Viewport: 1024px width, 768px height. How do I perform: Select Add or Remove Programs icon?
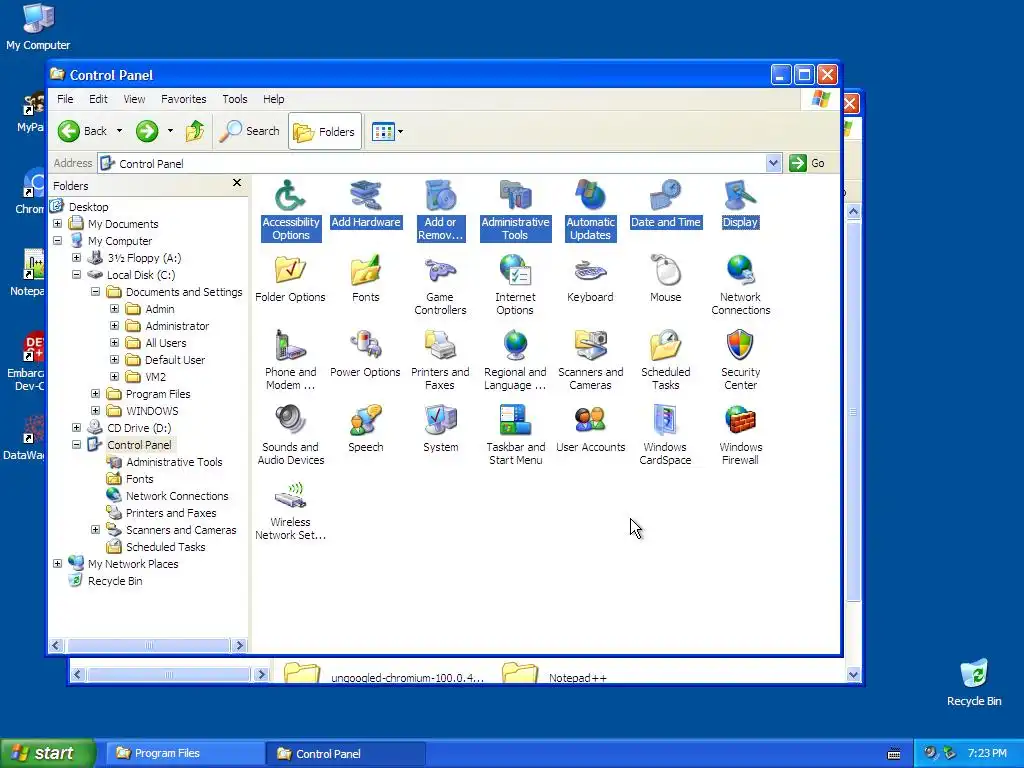click(x=440, y=210)
